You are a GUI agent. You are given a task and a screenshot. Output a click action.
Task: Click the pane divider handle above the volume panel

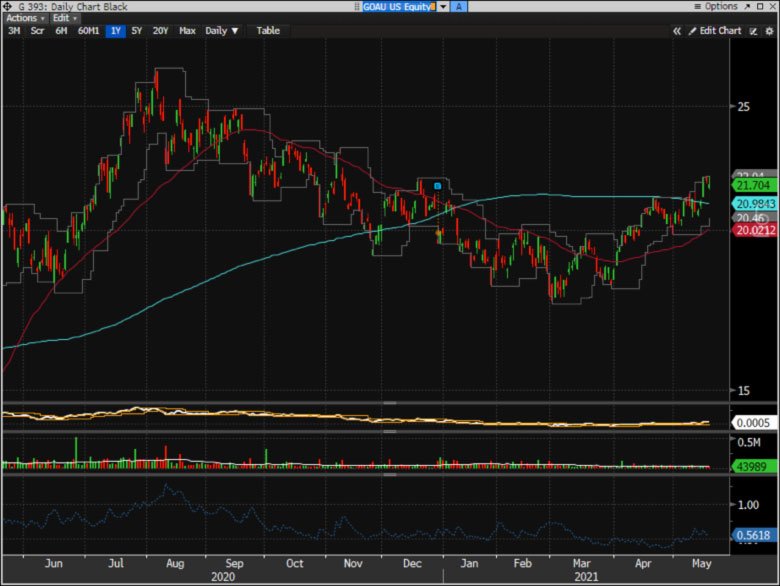390,431
